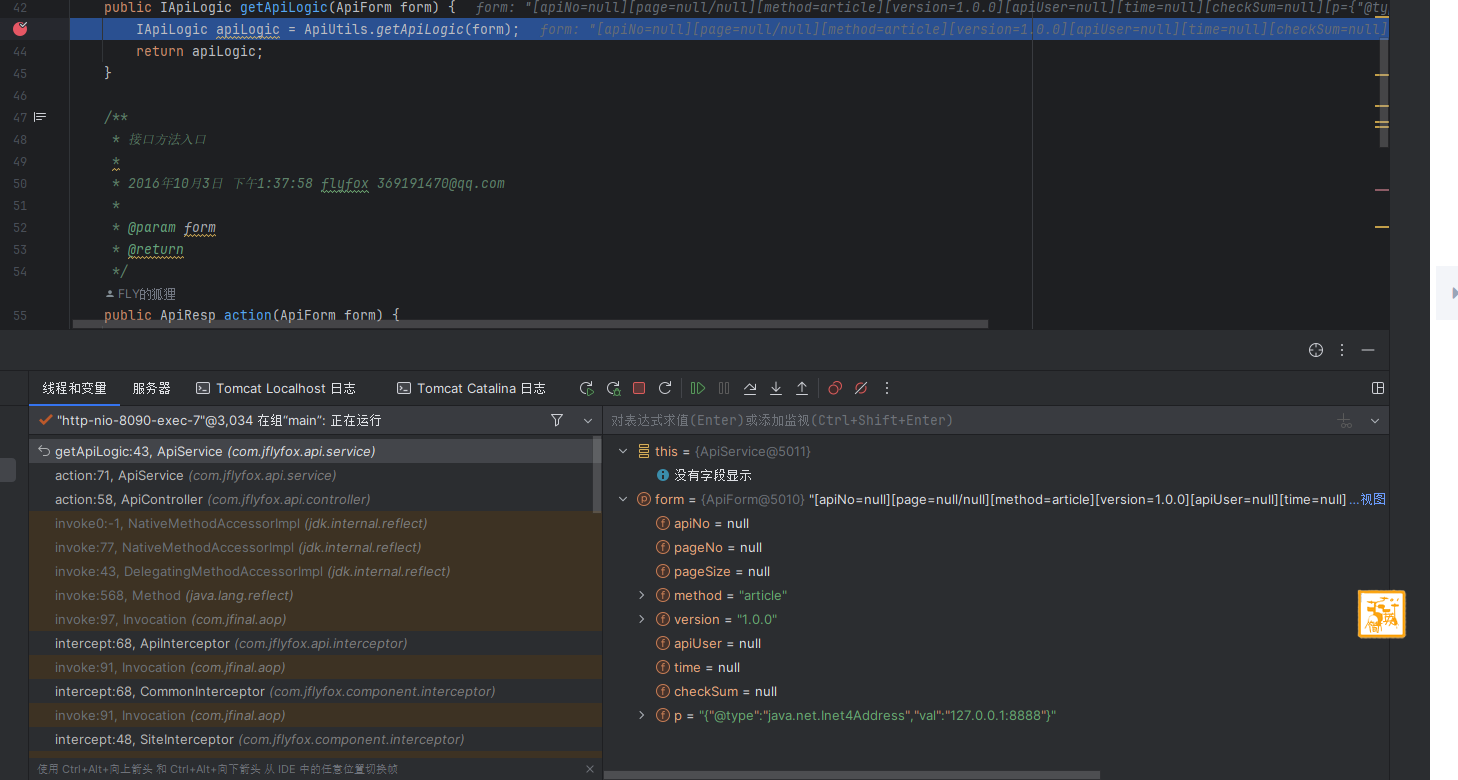View all breakpoints
The image size is (1458, 780).
point(835,388)
